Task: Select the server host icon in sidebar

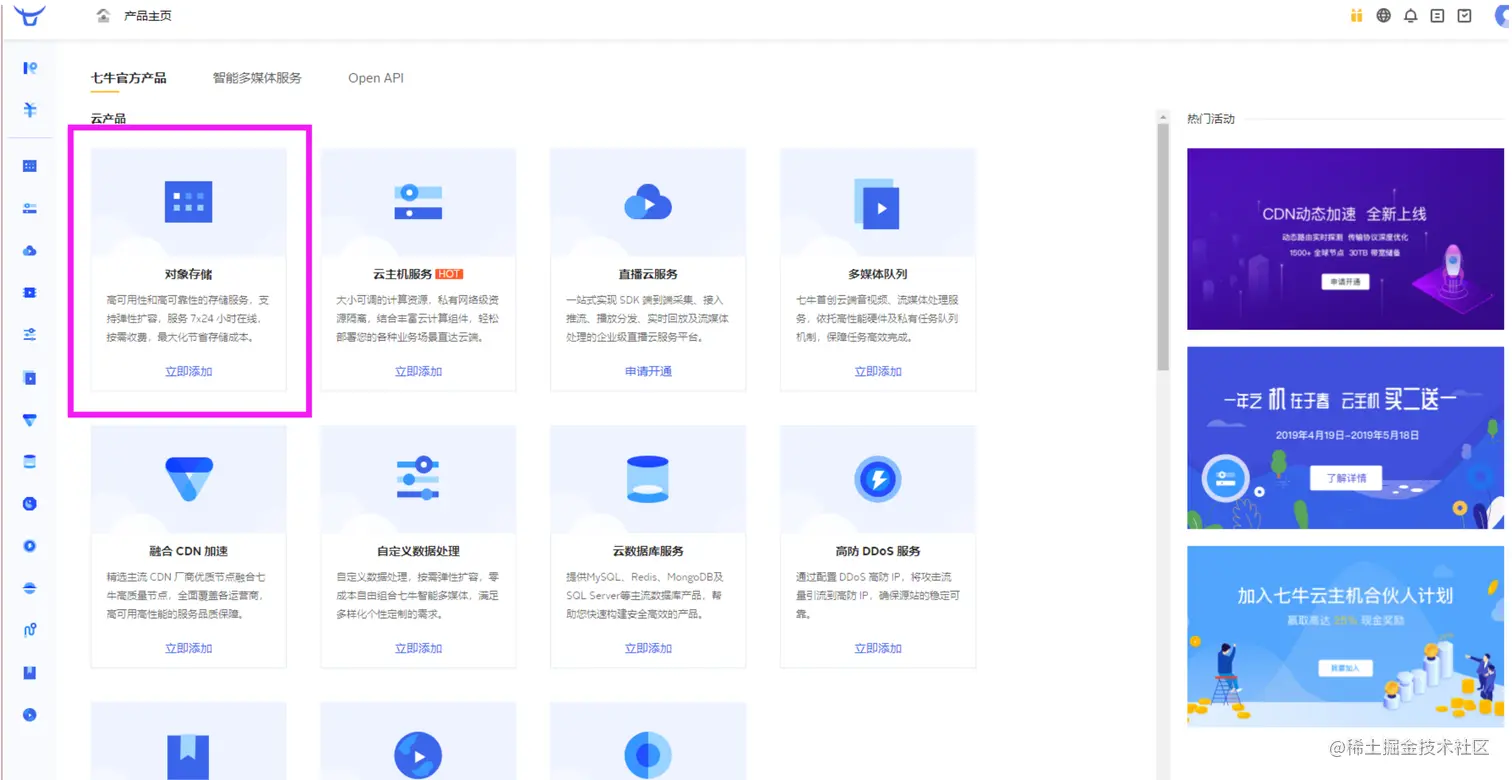Action: pos(30,208)
